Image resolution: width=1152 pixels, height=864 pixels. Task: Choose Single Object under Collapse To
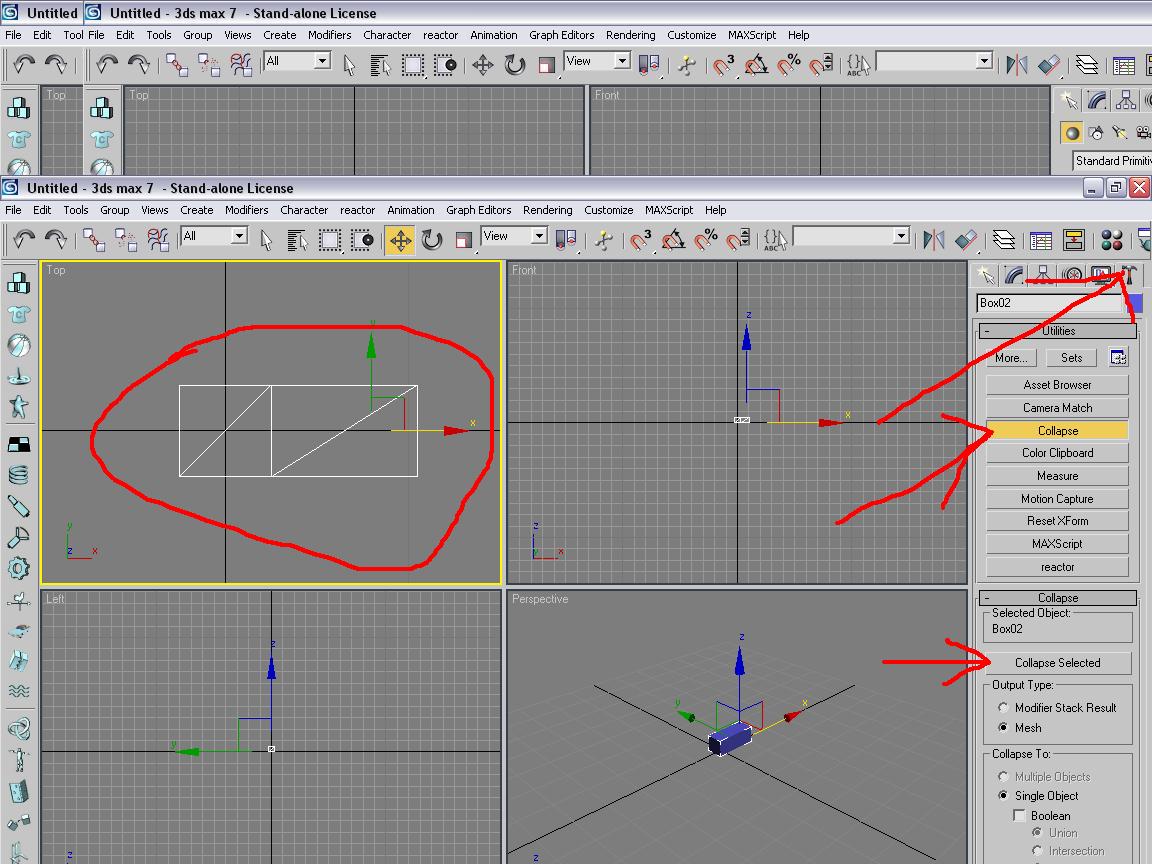pyautogui.click(x=1003, y=796)
